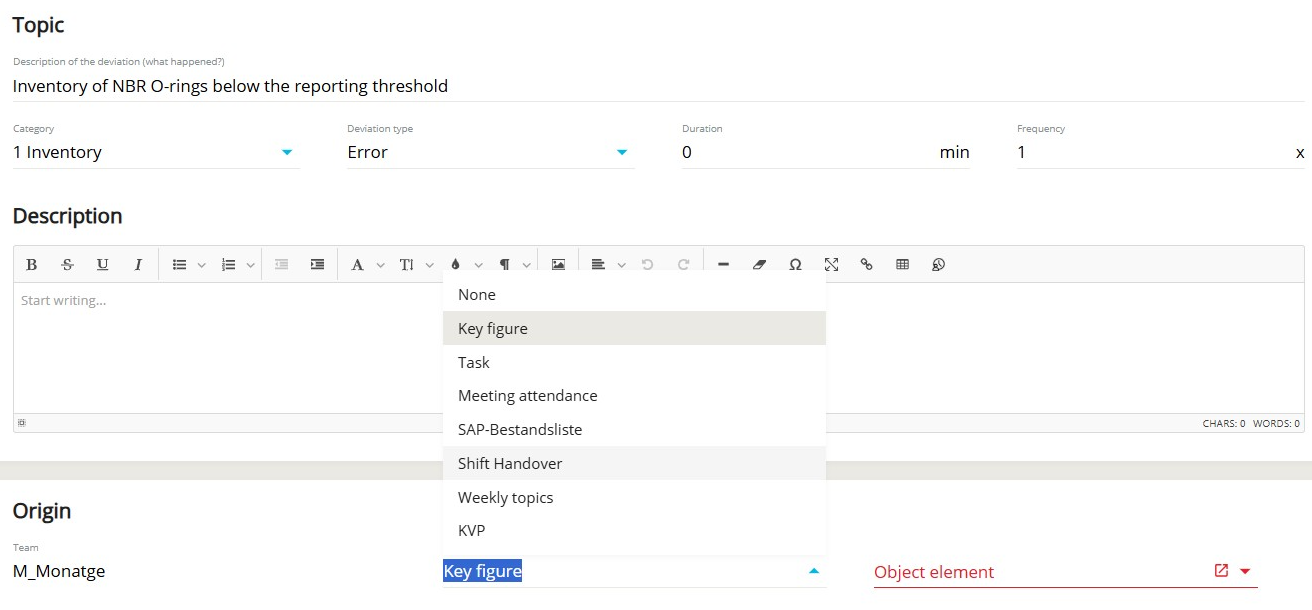Undo the last edit
The height and width of the screenshot is (610, 1312).
(x=648, y=265)
